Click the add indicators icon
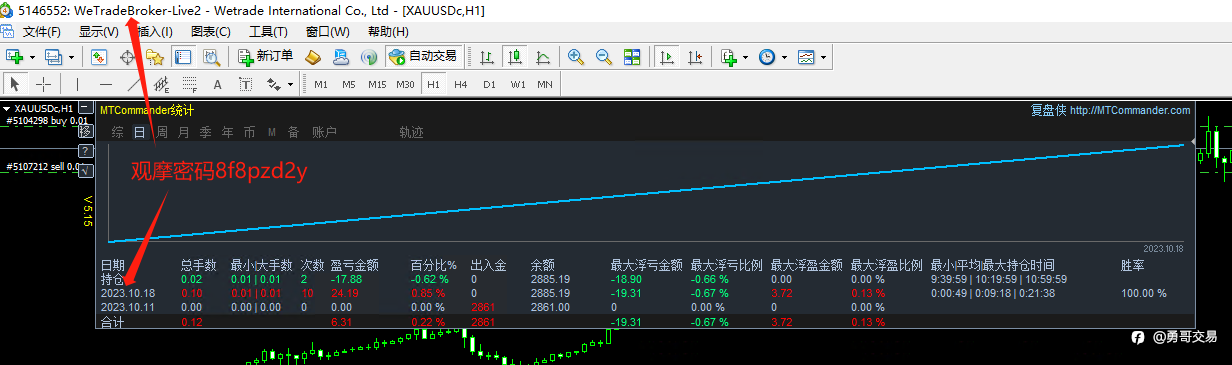Viewport: 1232px width, 365px height. [x=729, y=57]
